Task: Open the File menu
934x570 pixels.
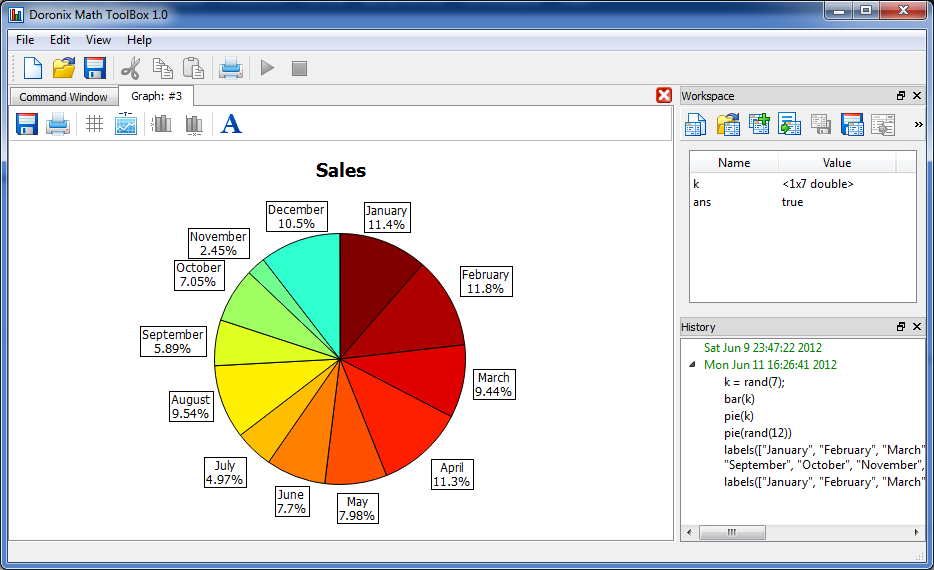Action: 25,40
